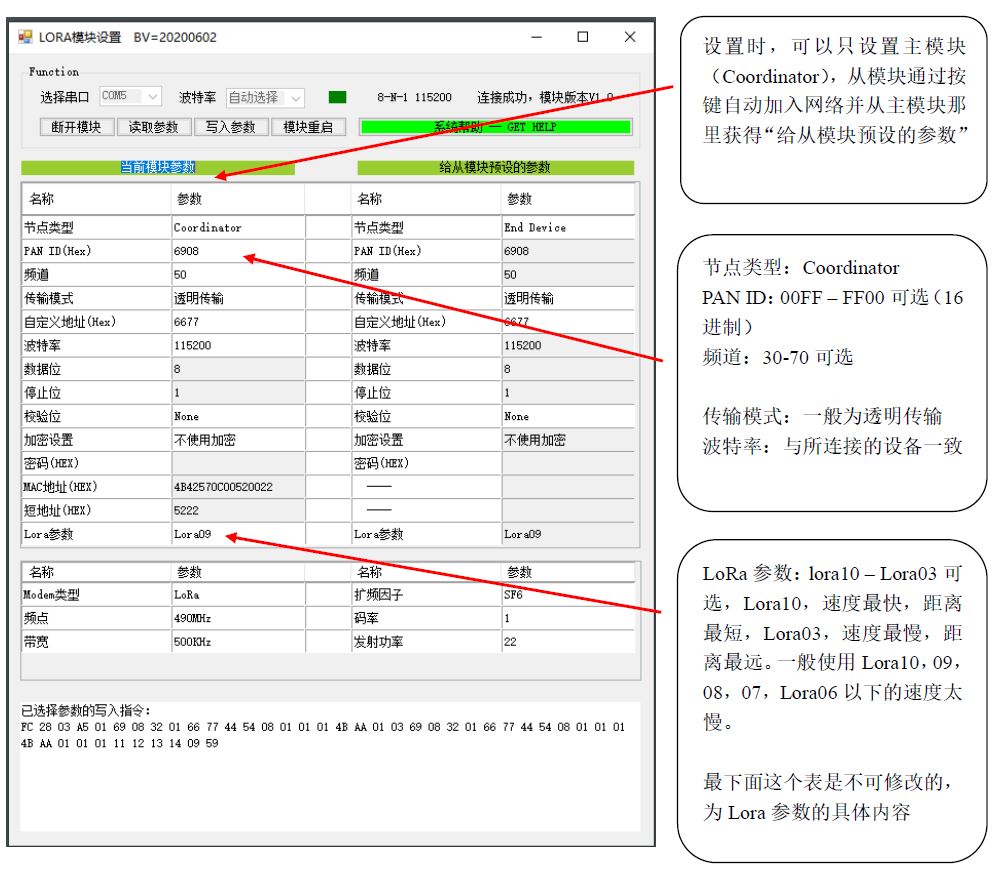Click preset 波特率 115200 cell

tap(568, 346)
